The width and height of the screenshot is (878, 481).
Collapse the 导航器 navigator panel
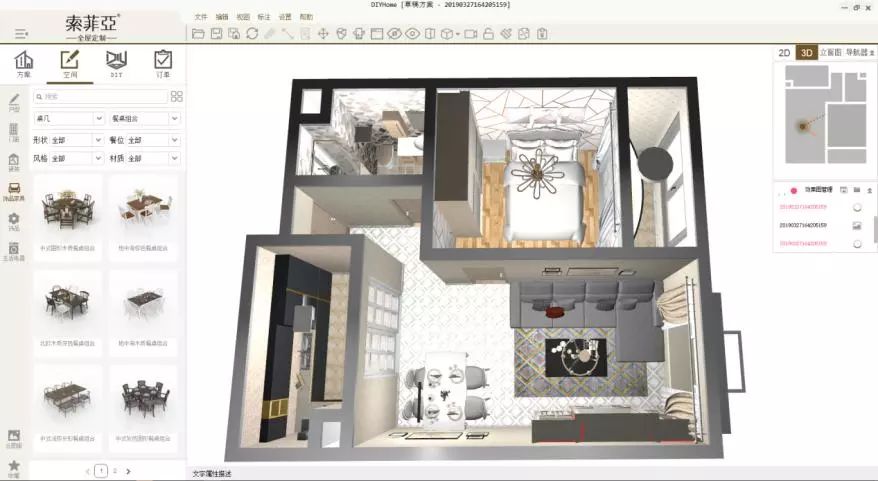coord(871,53)
